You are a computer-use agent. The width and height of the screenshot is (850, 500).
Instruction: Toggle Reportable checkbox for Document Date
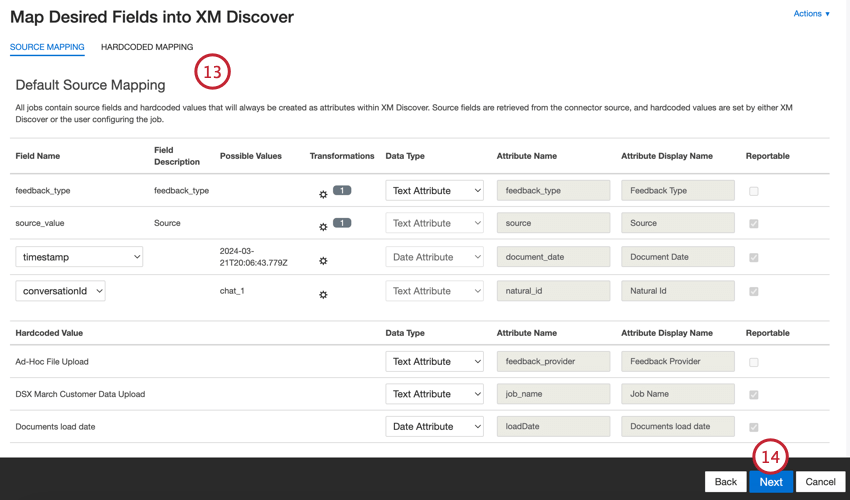[754, 258]
